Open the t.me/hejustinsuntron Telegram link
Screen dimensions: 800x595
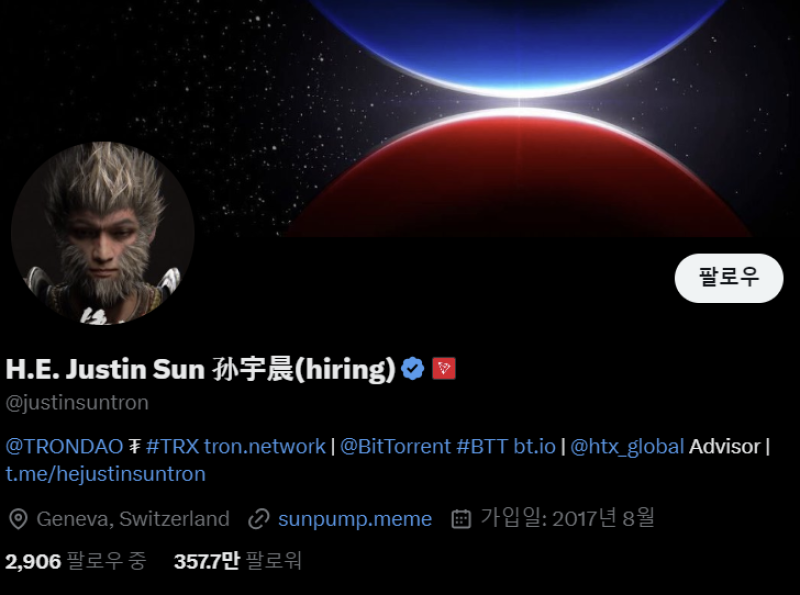coord(106,474)
